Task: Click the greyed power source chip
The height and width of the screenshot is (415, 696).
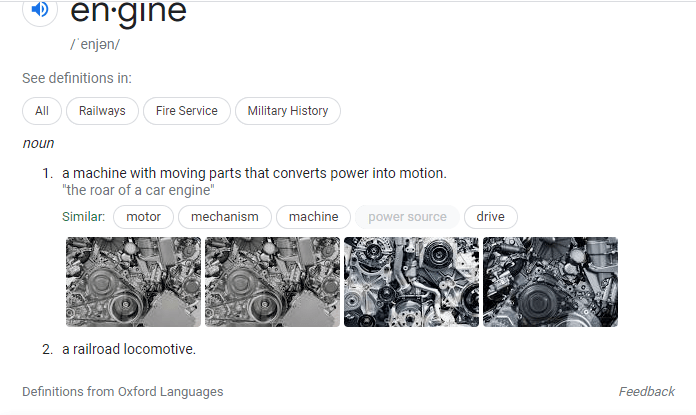Action: coord(407,217)
